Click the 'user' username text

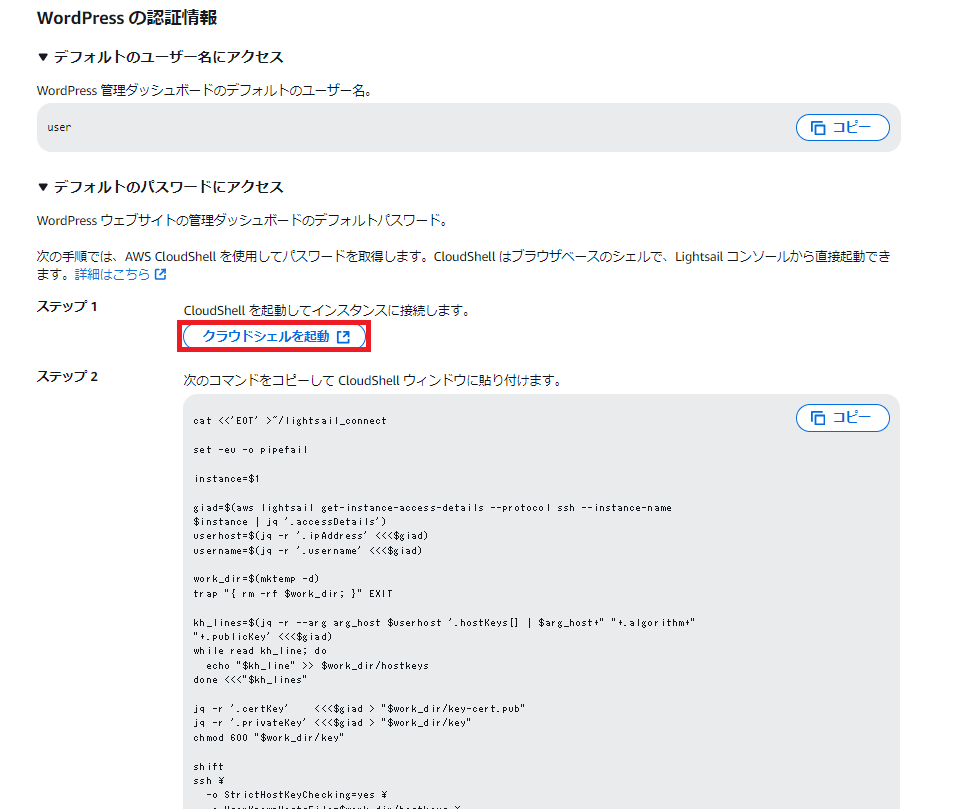59,127
